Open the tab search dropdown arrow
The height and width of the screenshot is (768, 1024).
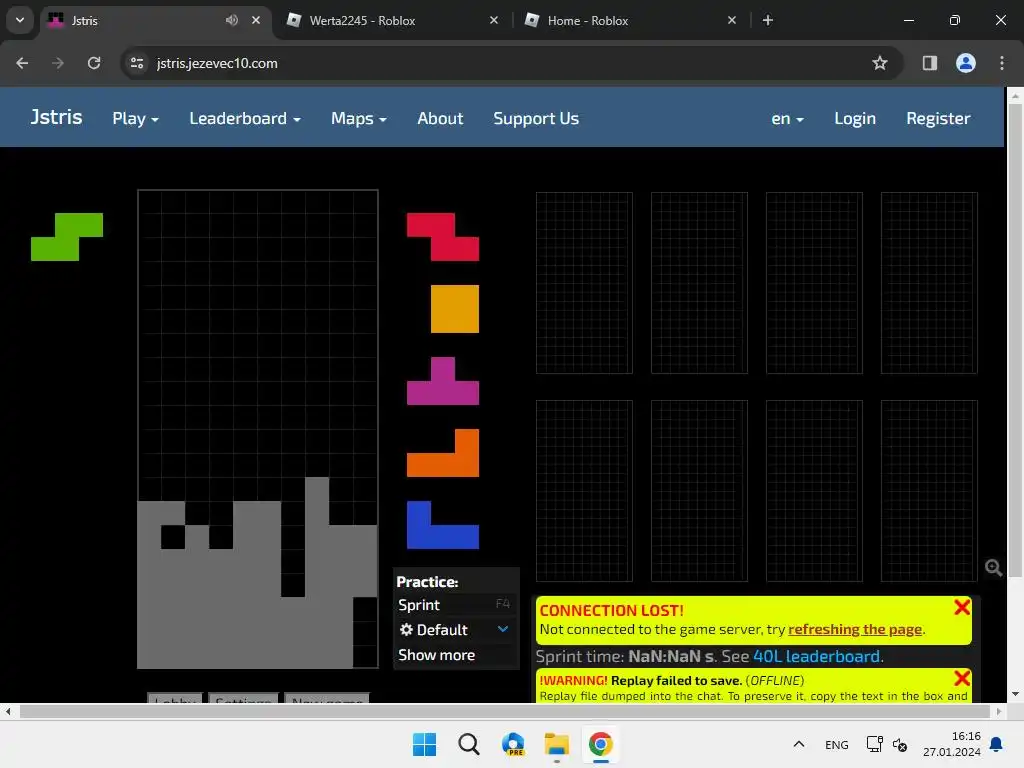click(x=20, y=20)
